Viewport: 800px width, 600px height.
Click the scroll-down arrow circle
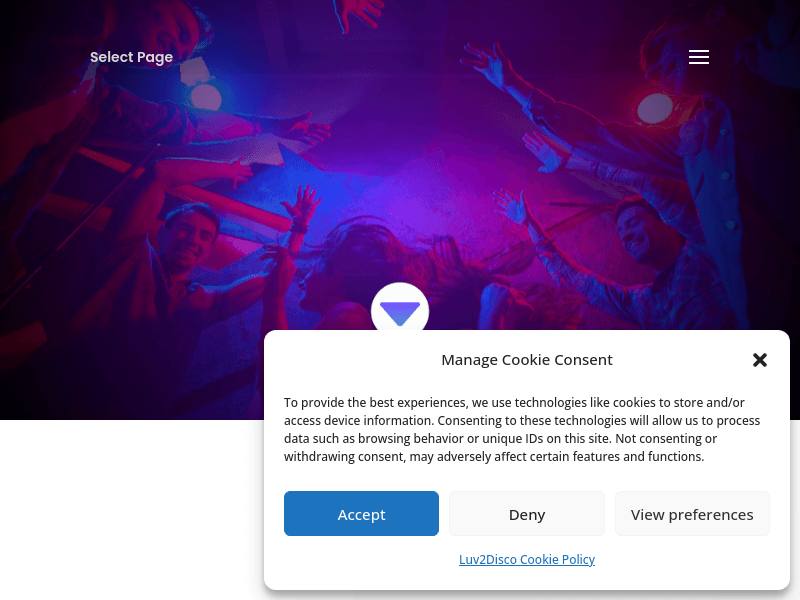(400, 311)
